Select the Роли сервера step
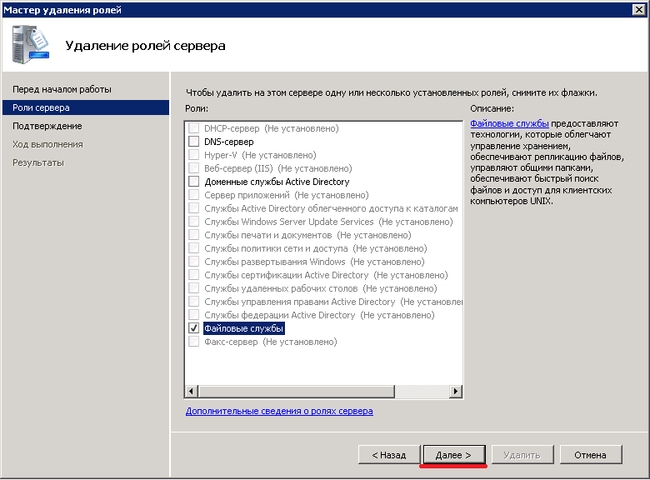This screenshot has height=480, width=650. click(x=86, y=107)
